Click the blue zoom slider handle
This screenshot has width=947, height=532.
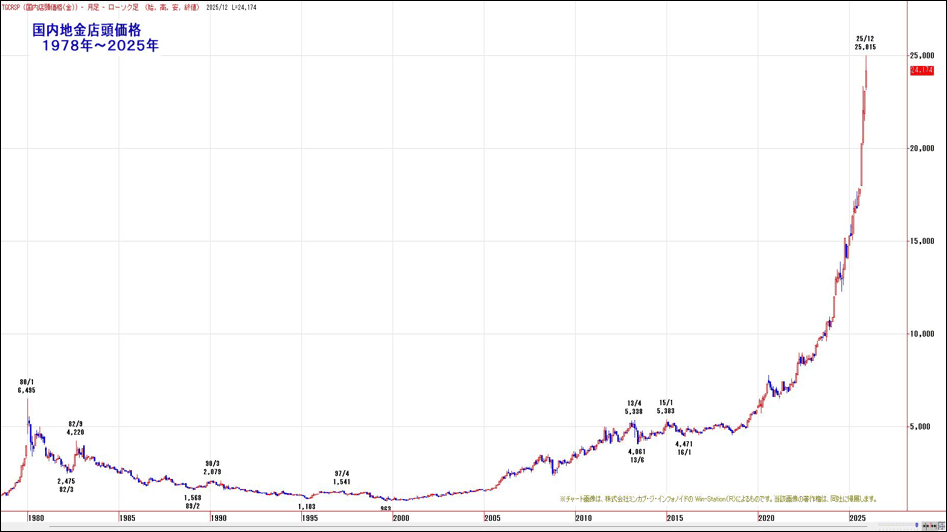click(x=917, y=525)
